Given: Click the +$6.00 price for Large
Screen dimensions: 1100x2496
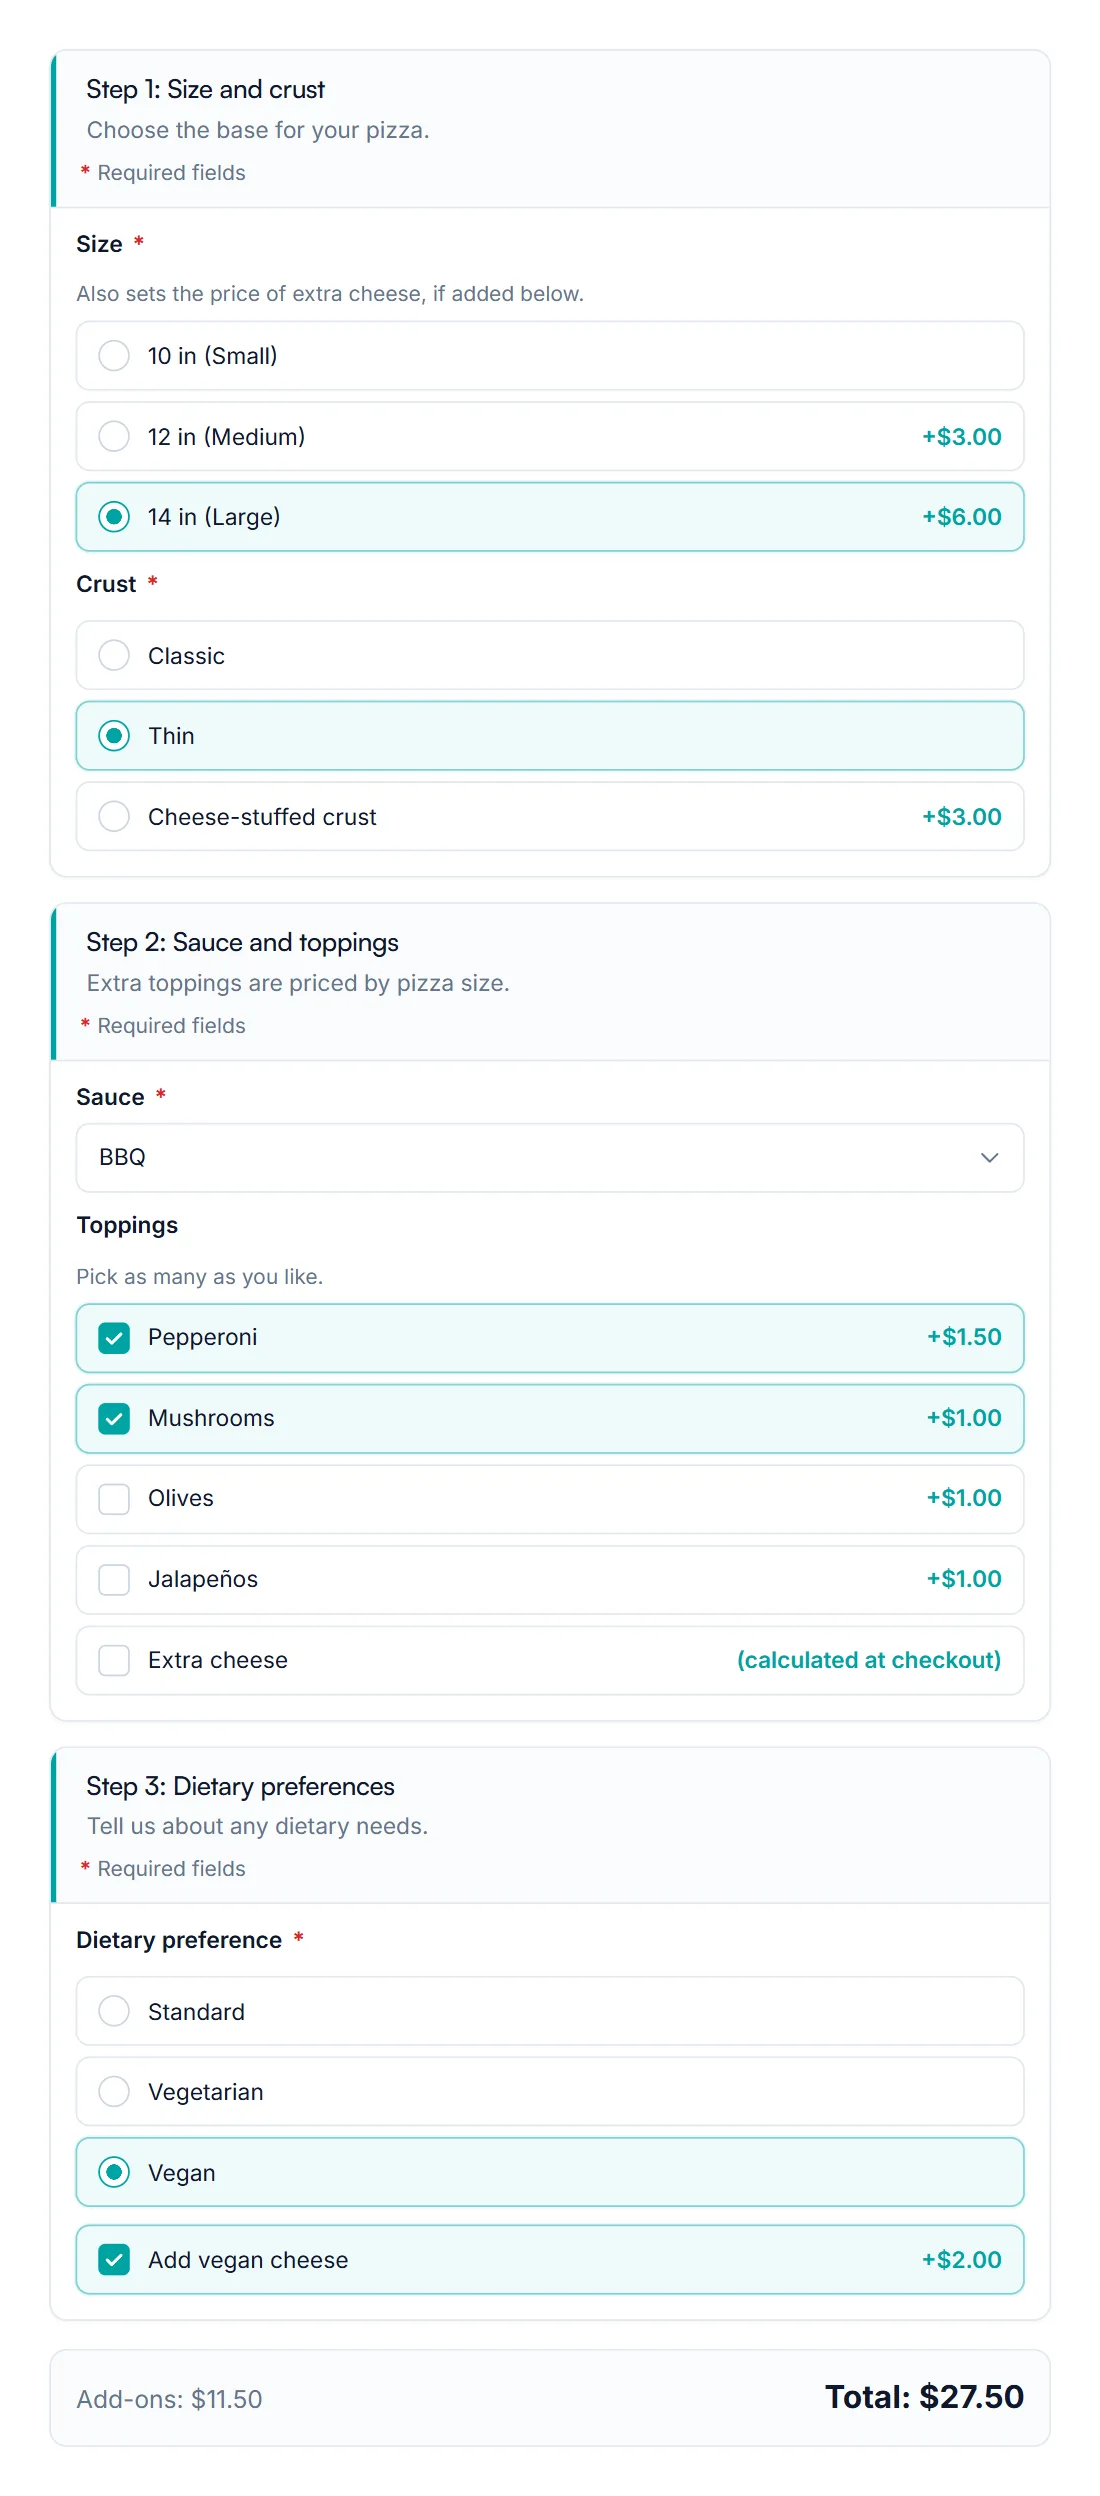Looking at the screenshot, I should (961, 517).
